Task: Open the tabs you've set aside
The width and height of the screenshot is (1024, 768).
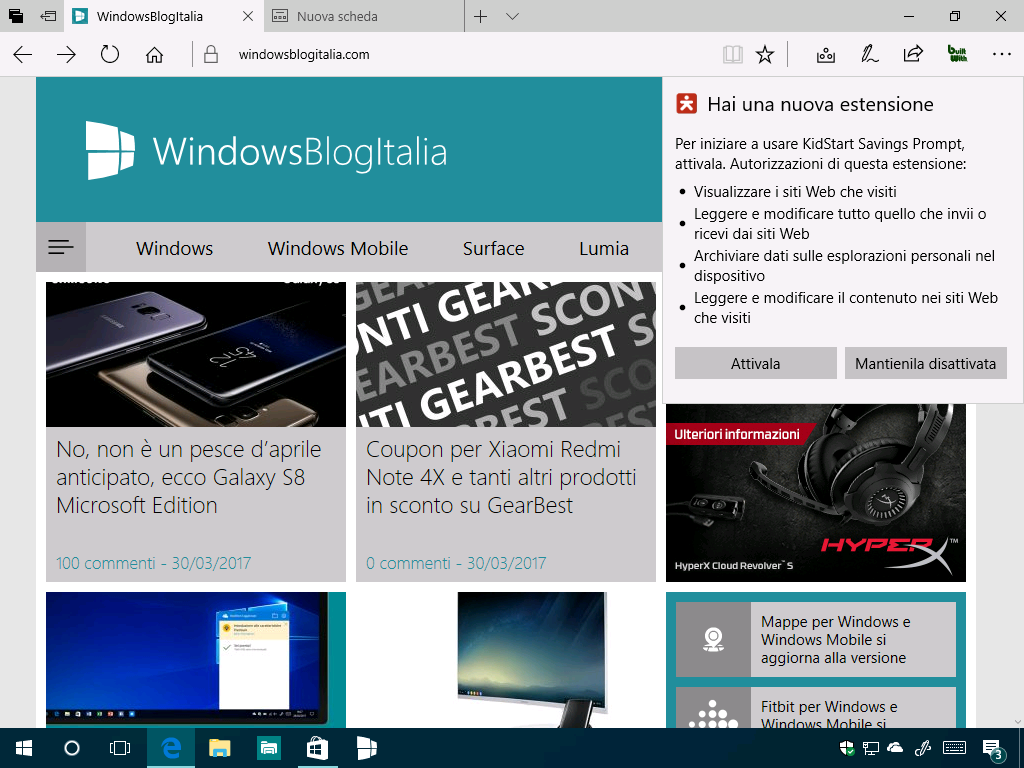Action: (x=16, y=16)
